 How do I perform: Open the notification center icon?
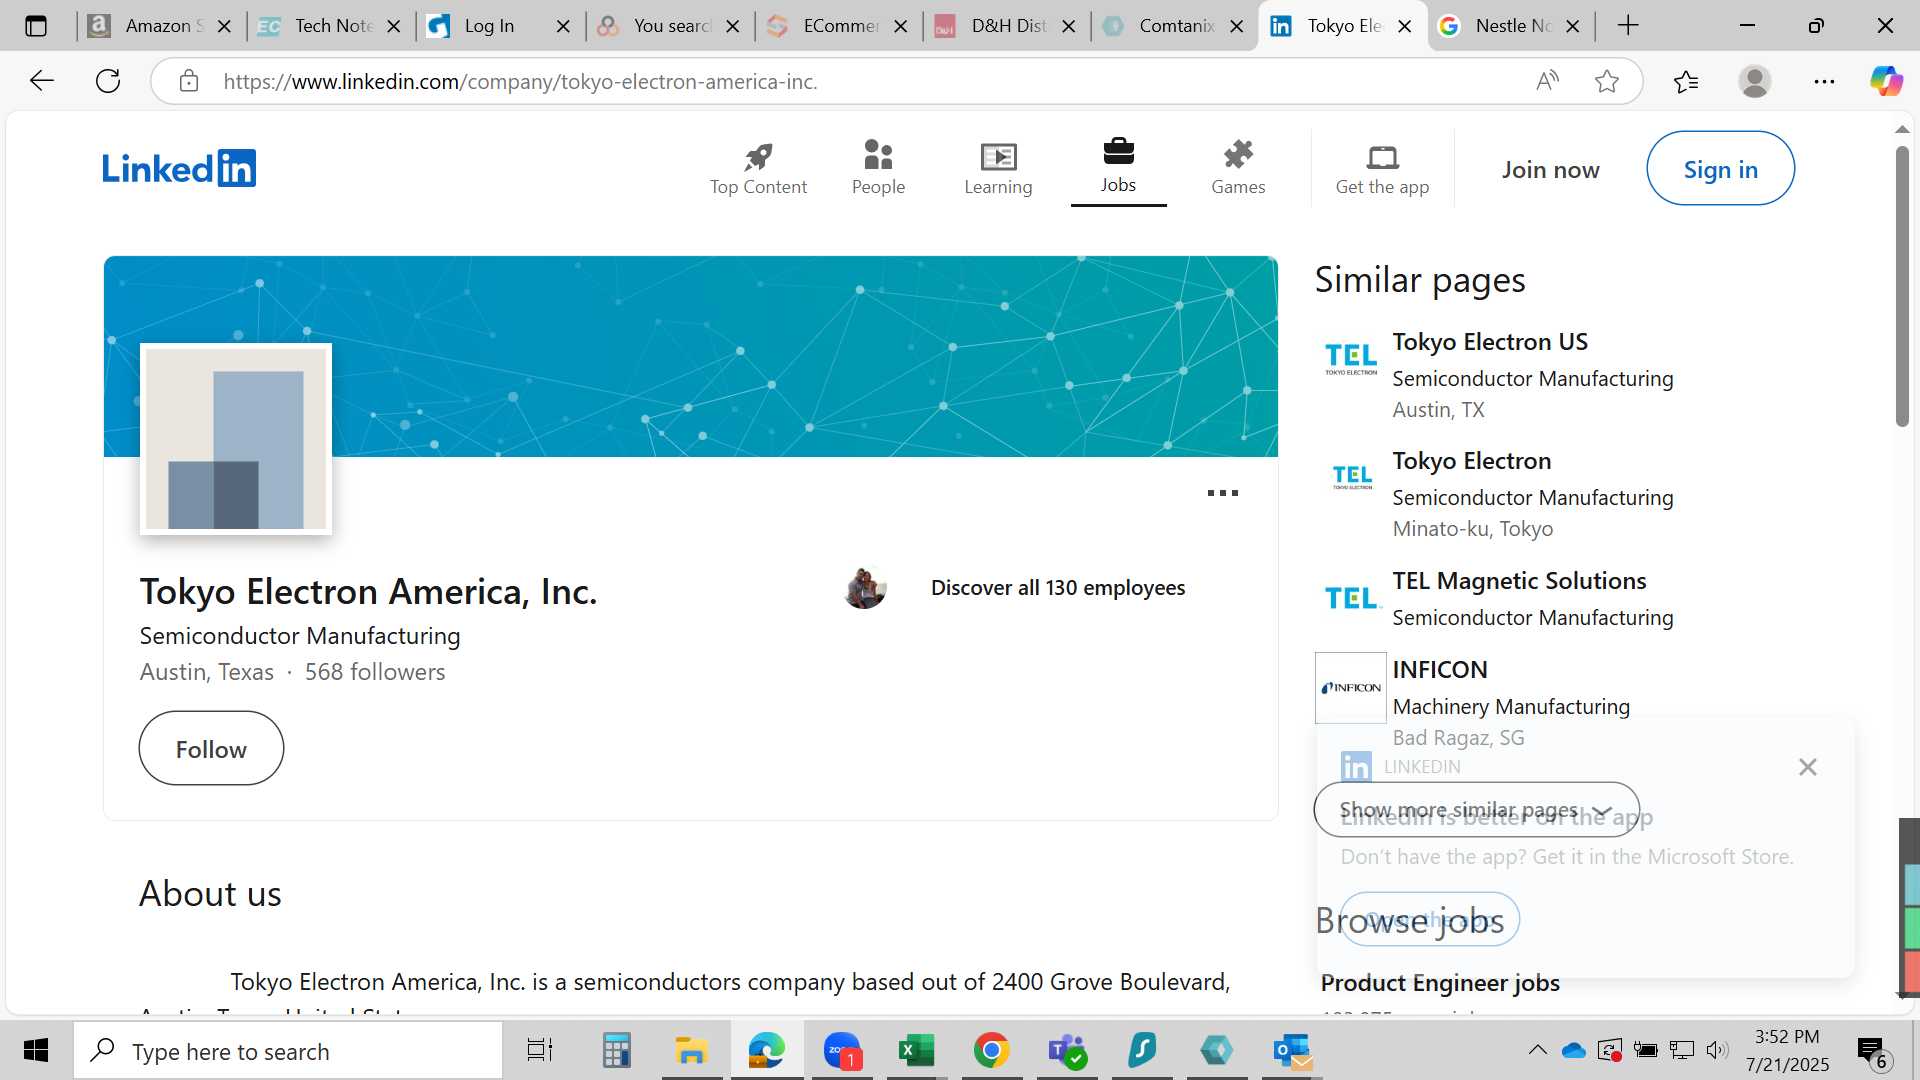[1874, 1051]
